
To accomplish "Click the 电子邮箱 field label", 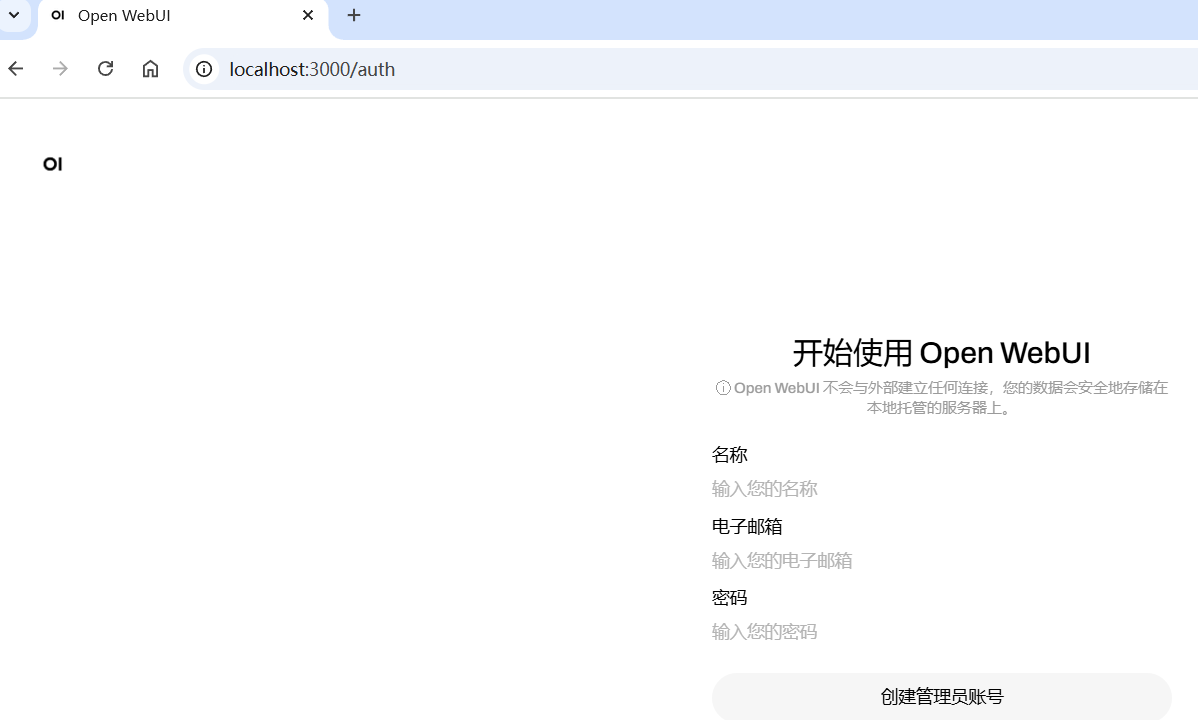I will (747, 527).
